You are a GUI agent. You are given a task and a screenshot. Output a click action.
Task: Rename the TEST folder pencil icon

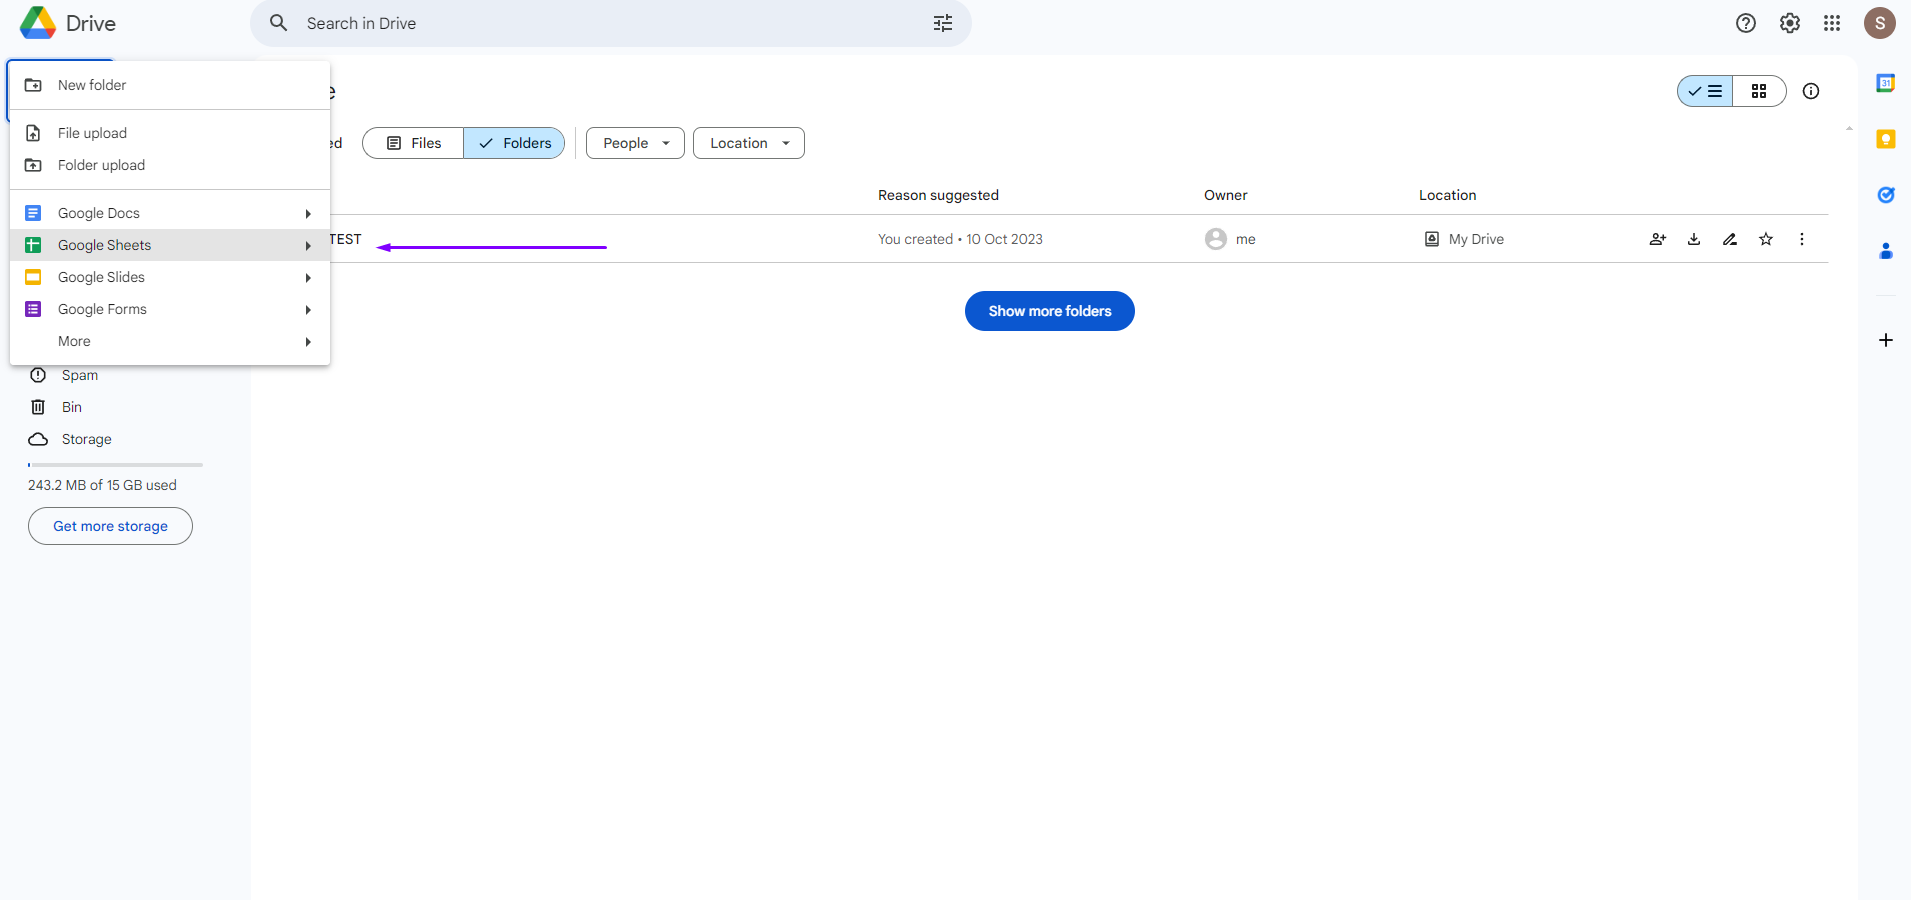click(1730, 239)
